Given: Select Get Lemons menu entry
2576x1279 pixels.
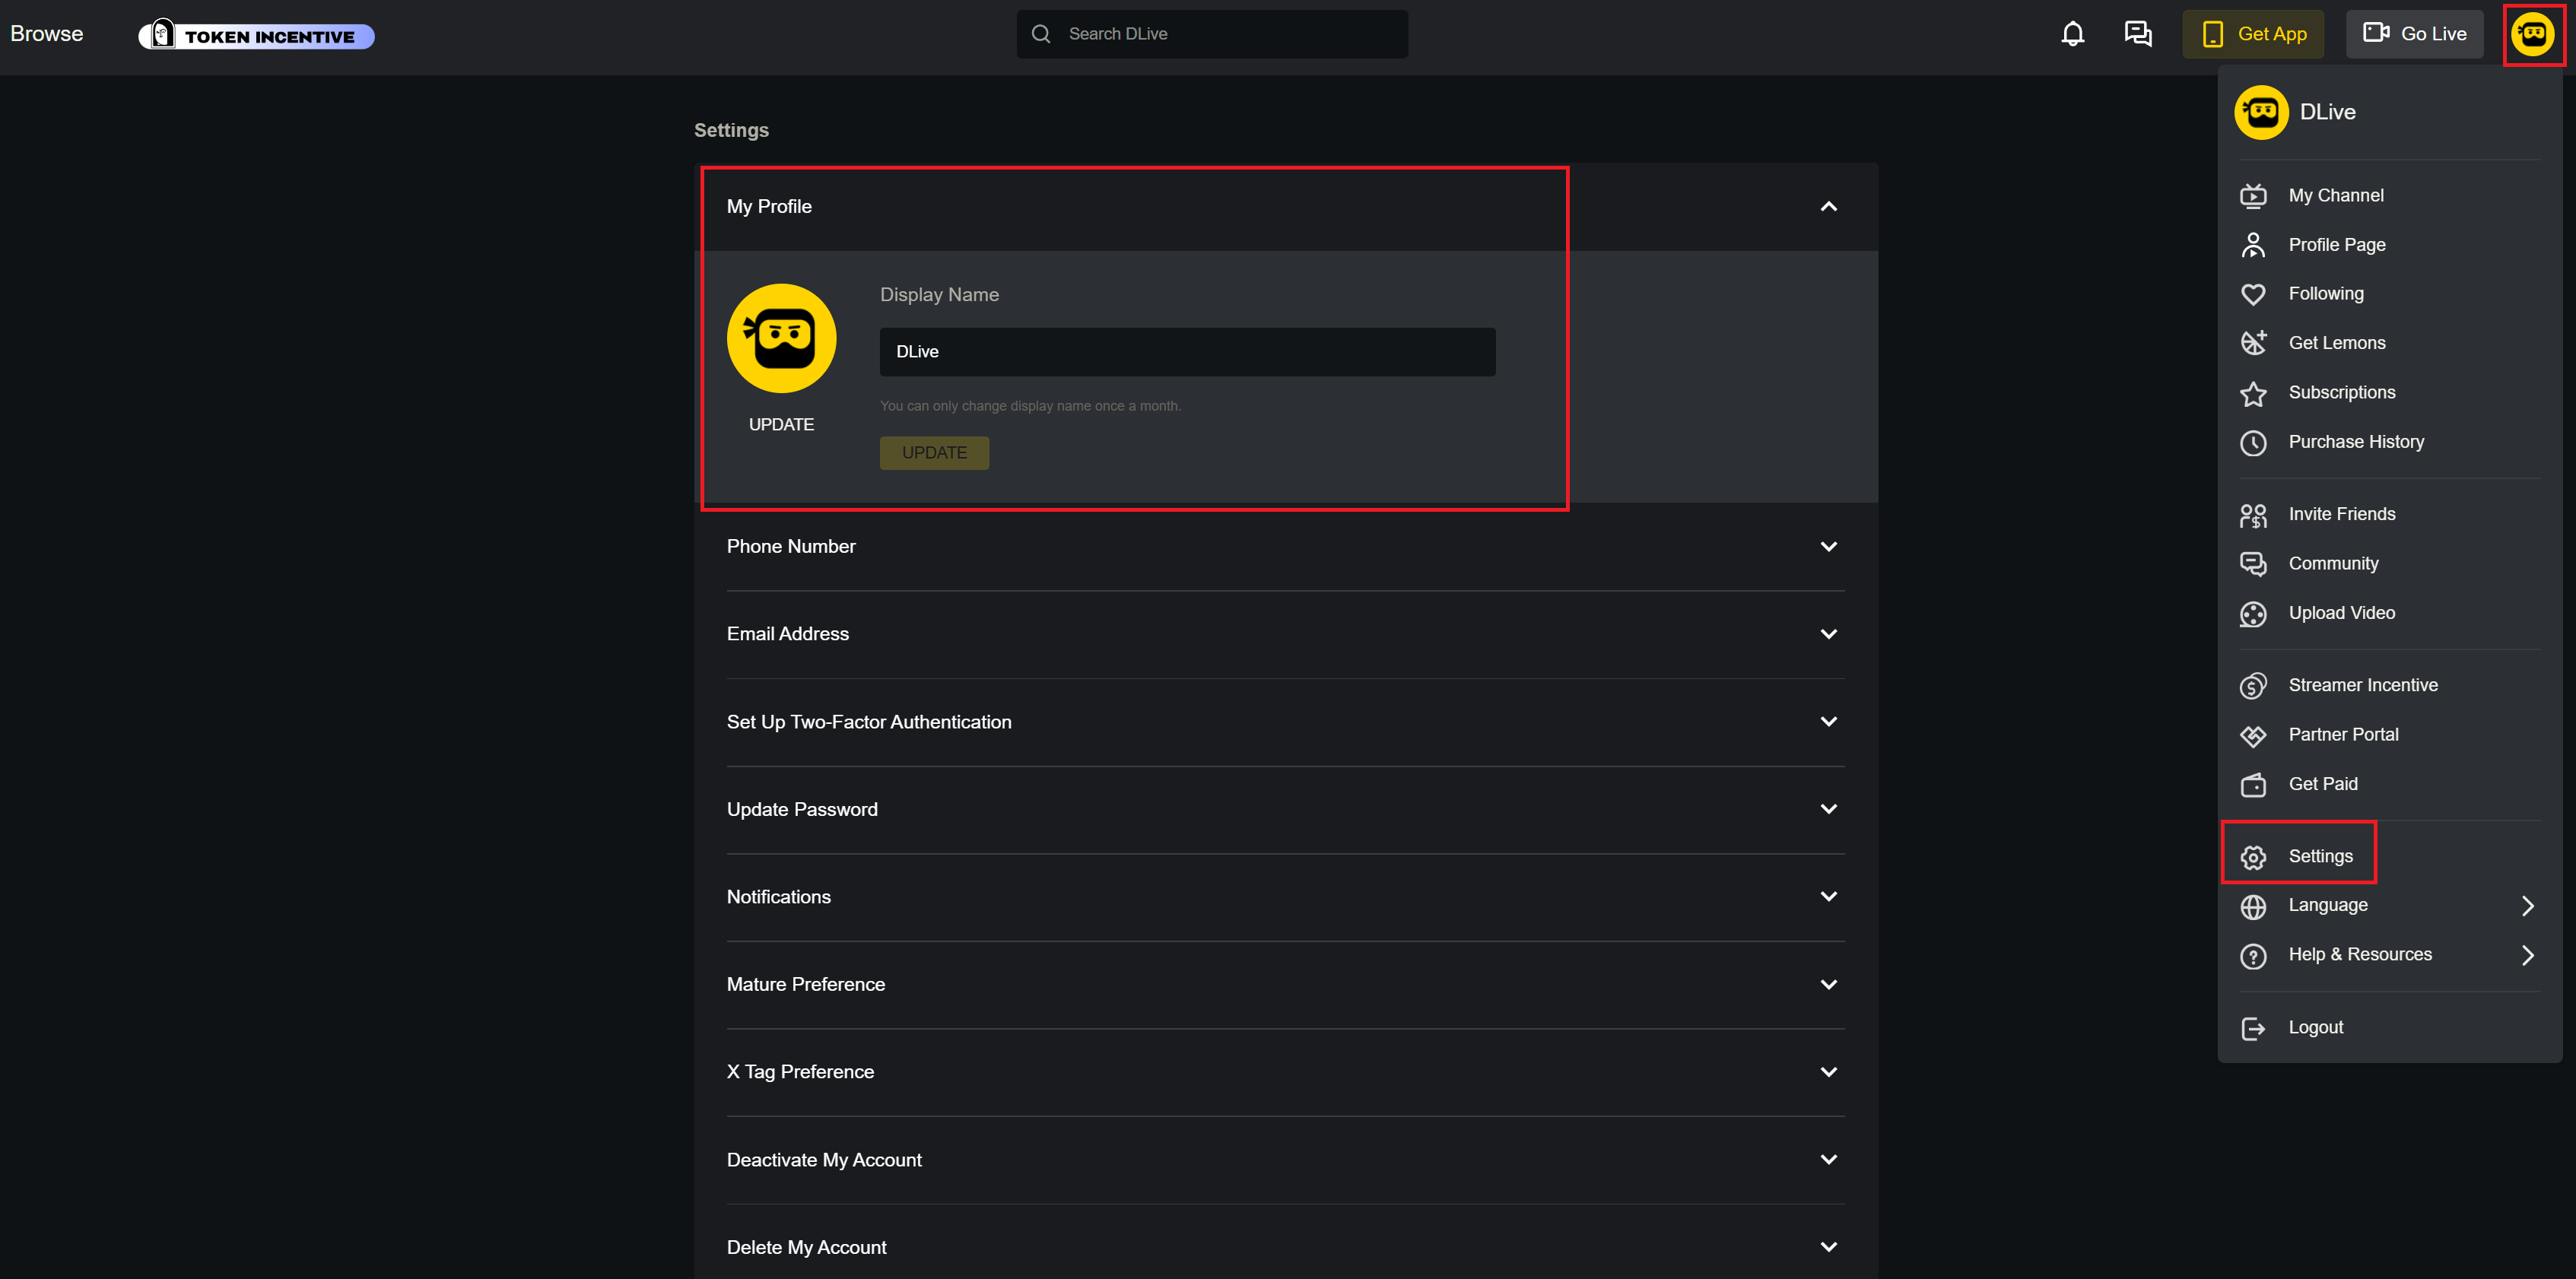Looking at the screenshot, I should point(2336,343).
